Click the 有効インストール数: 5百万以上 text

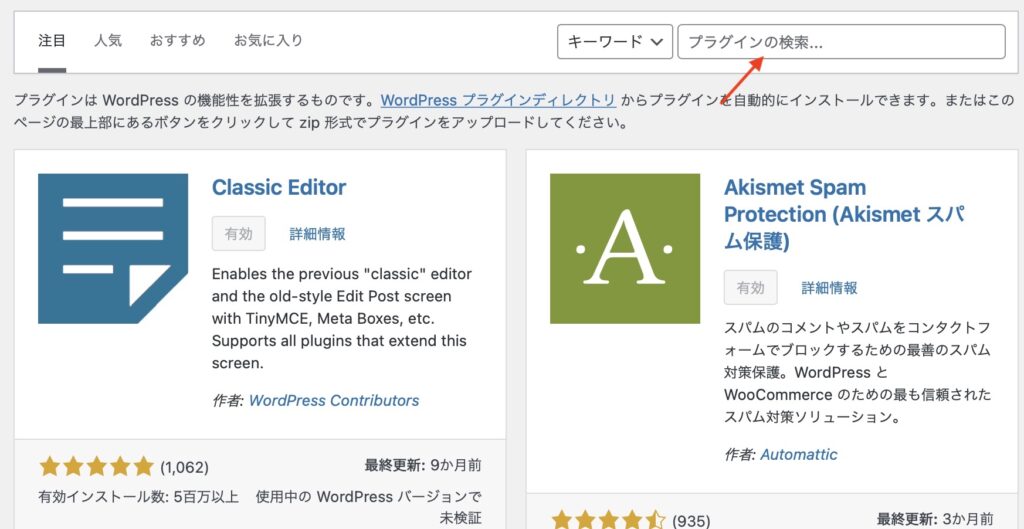pyautogui.click(x=138, y=496)
